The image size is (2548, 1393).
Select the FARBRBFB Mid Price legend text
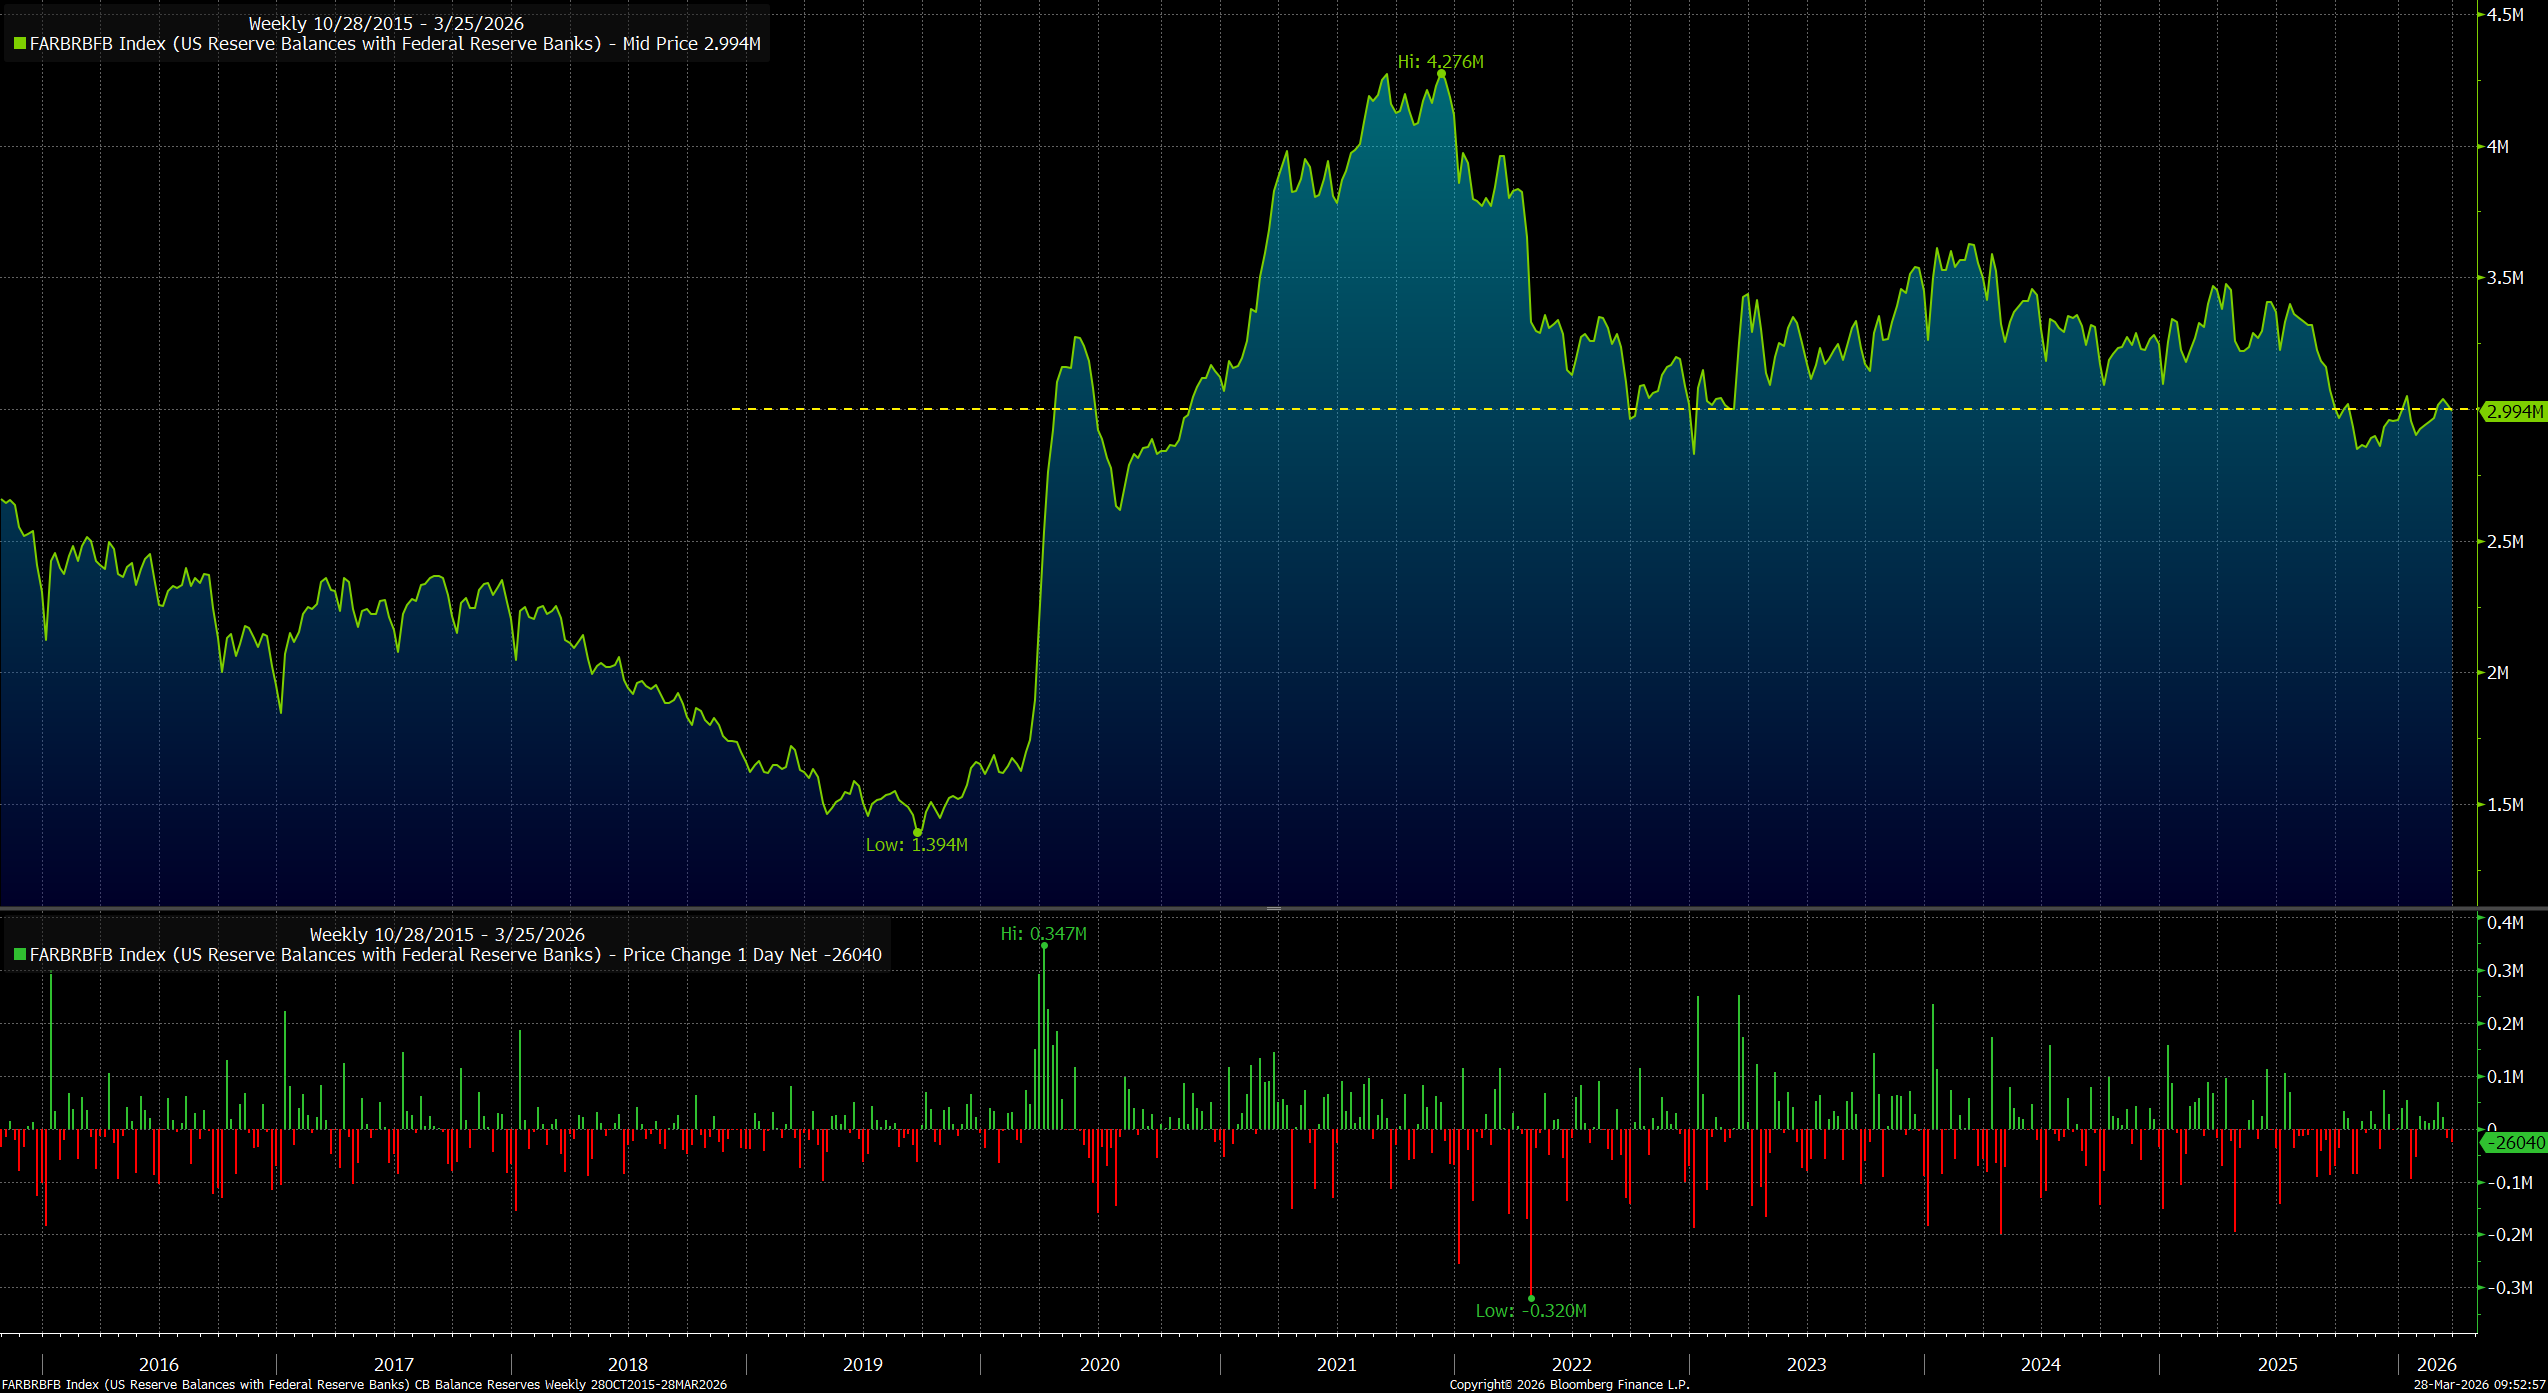[x=395, y=44]
